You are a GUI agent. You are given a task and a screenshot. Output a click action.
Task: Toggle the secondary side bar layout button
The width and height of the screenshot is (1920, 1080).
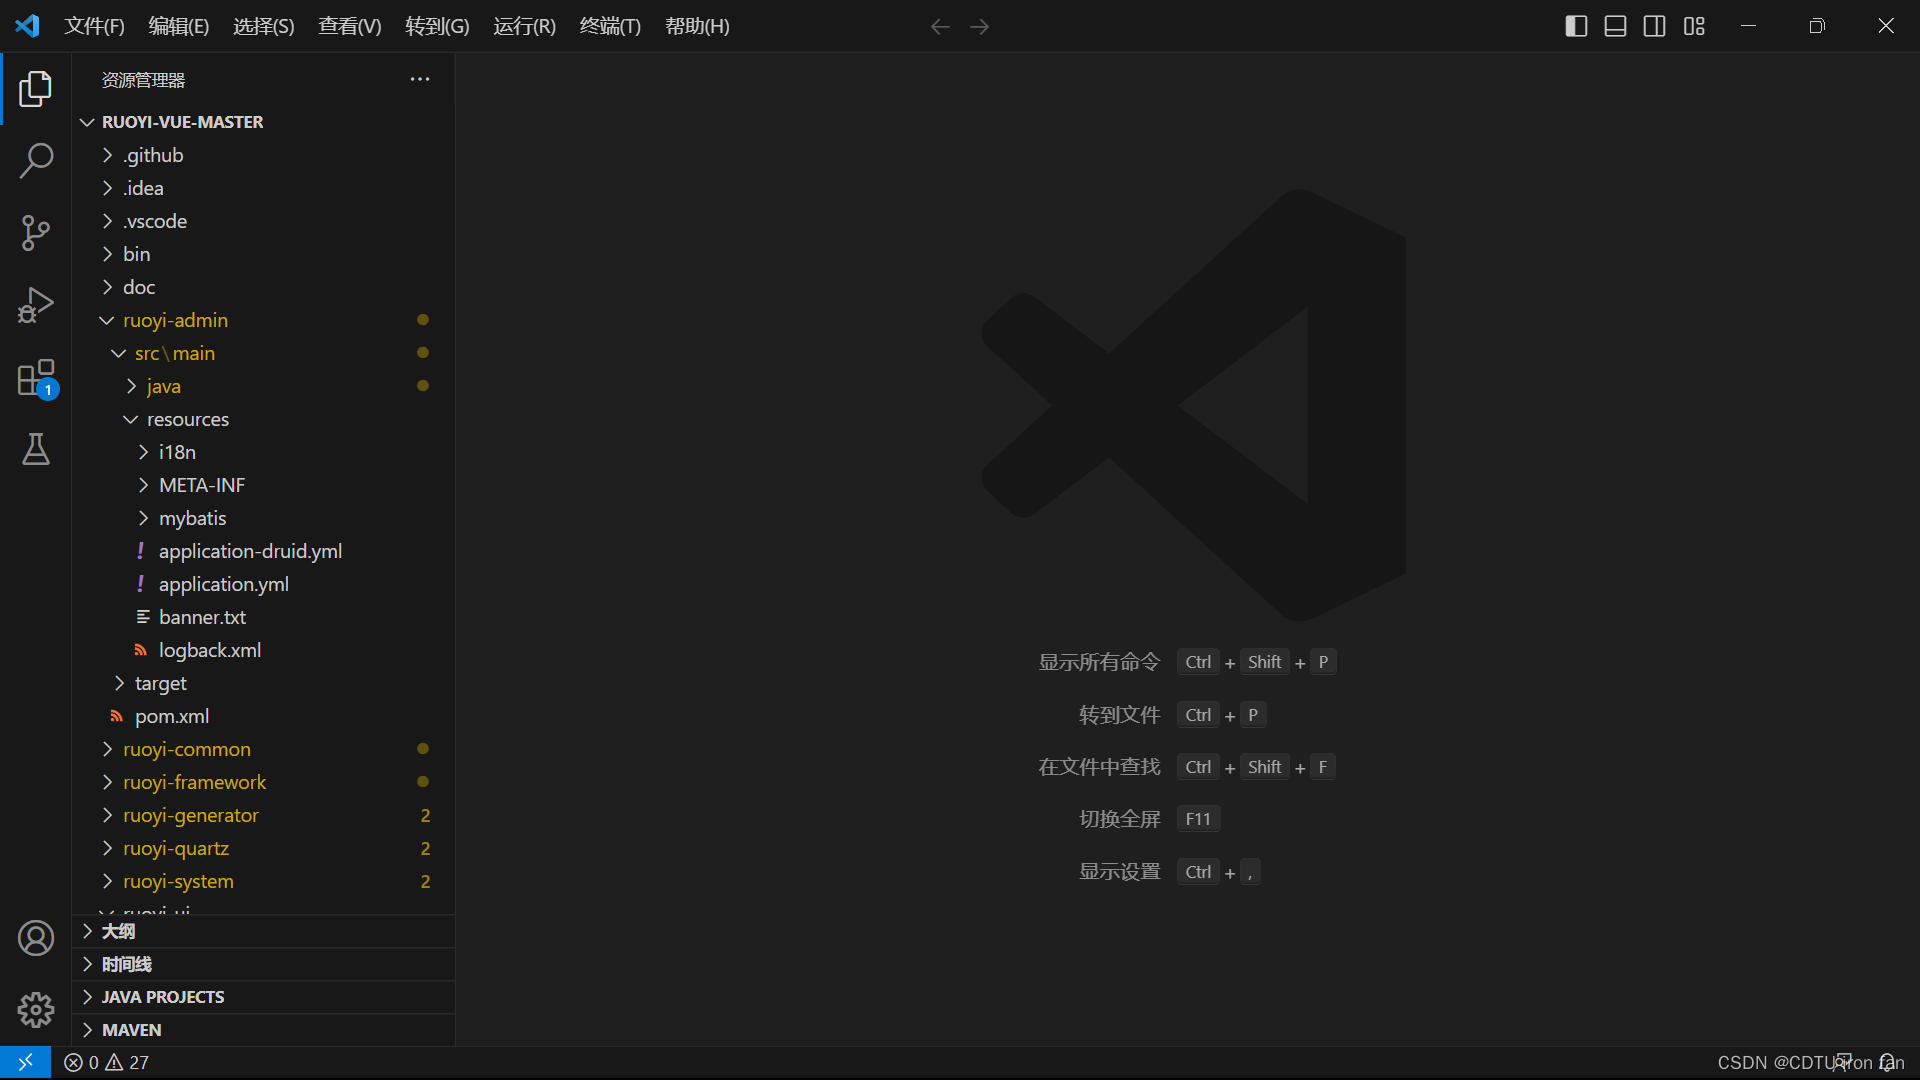click(x=1654, y=26)
